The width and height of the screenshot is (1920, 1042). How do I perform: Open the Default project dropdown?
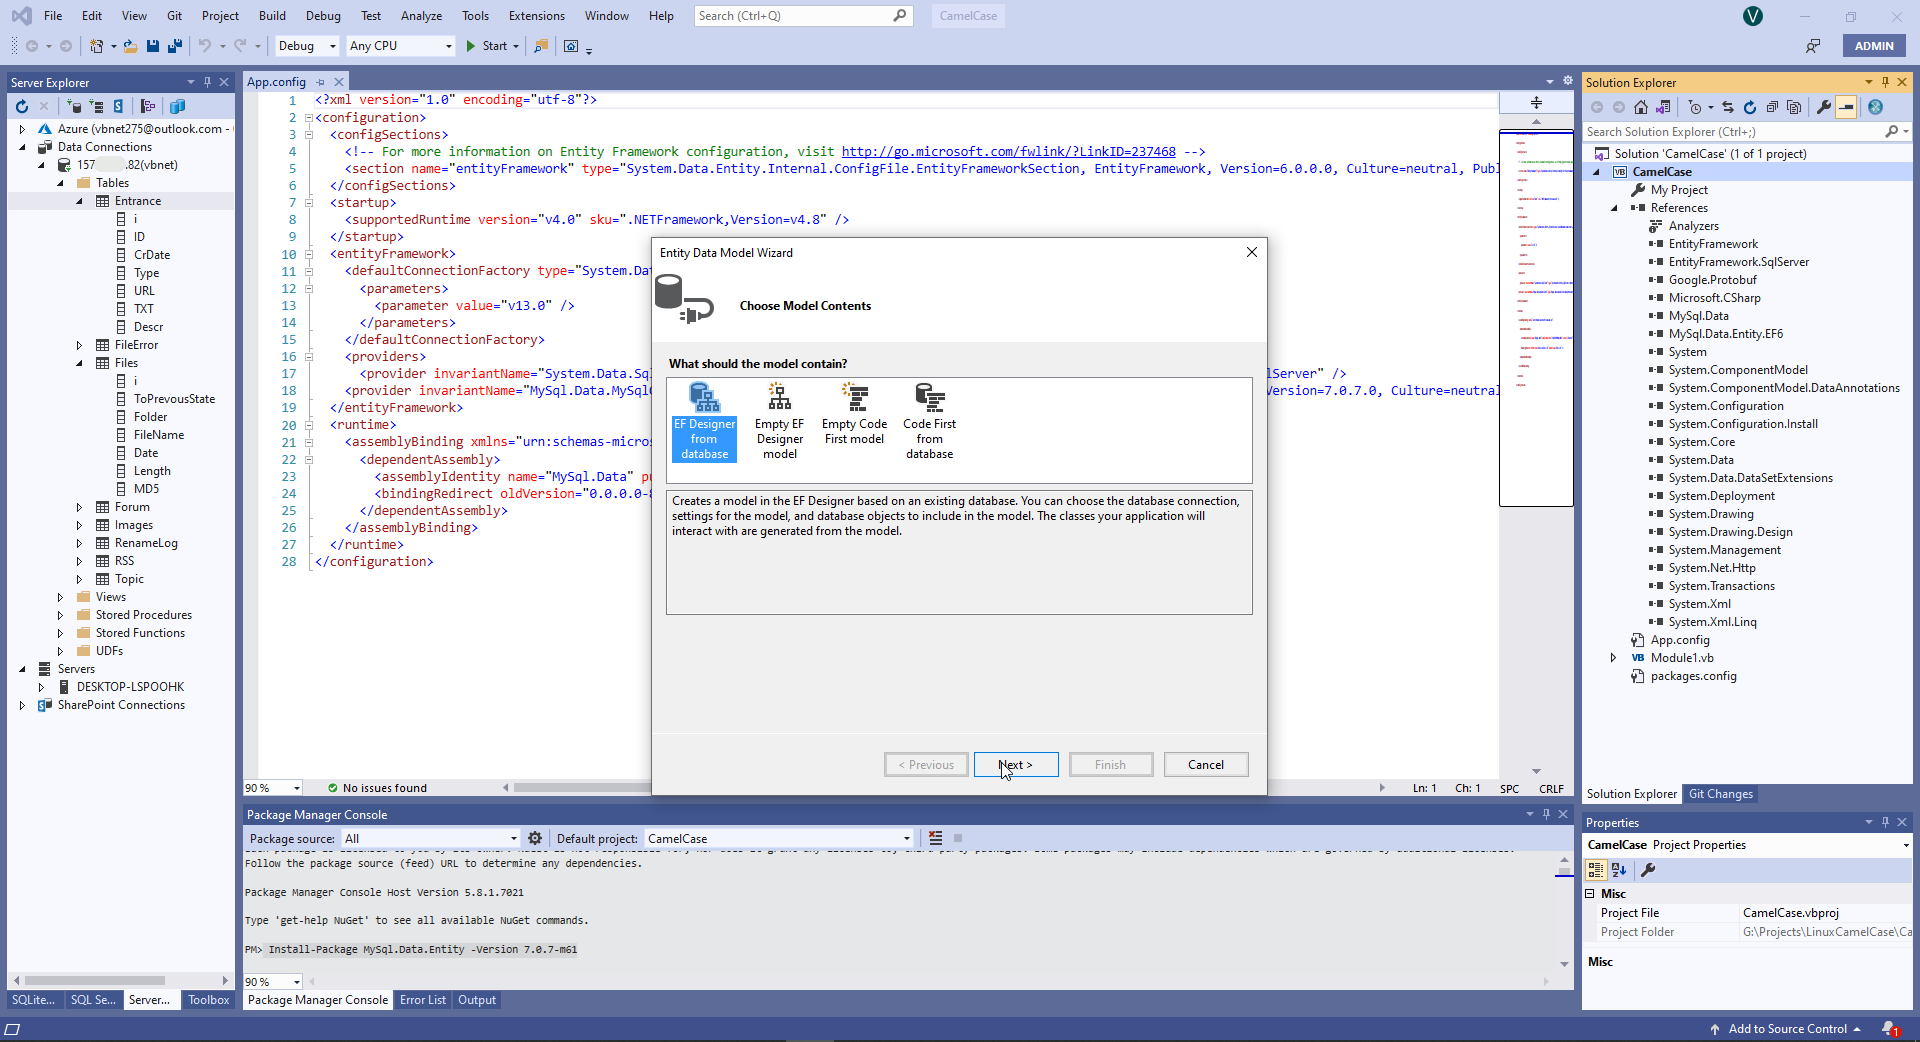[x=779, y=839]
